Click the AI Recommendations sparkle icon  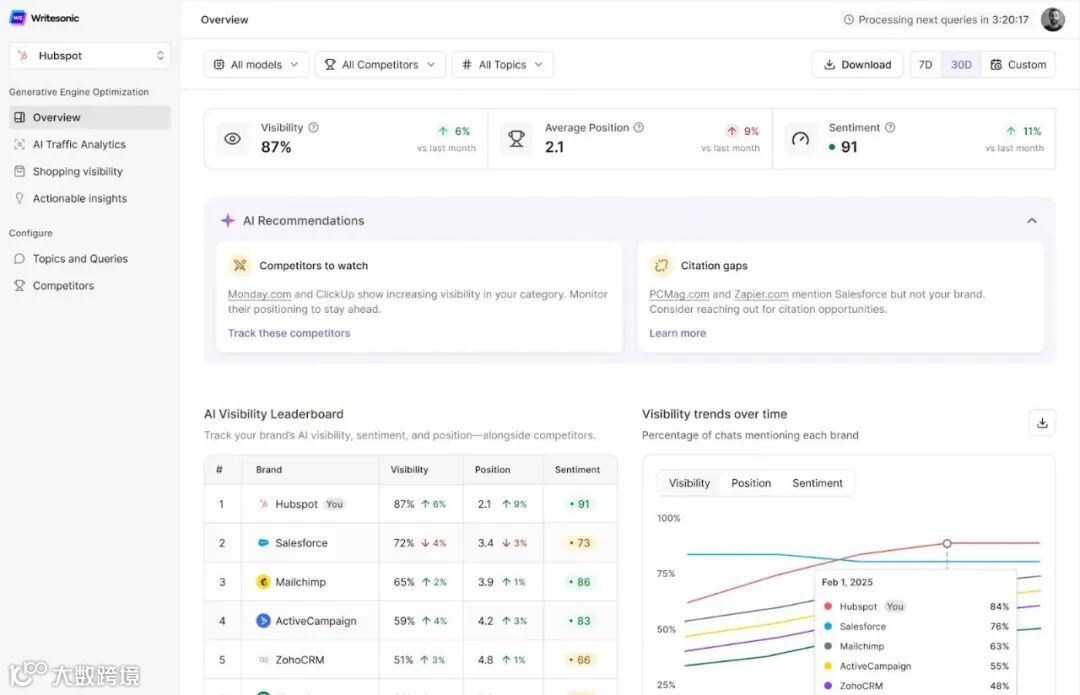227,220
